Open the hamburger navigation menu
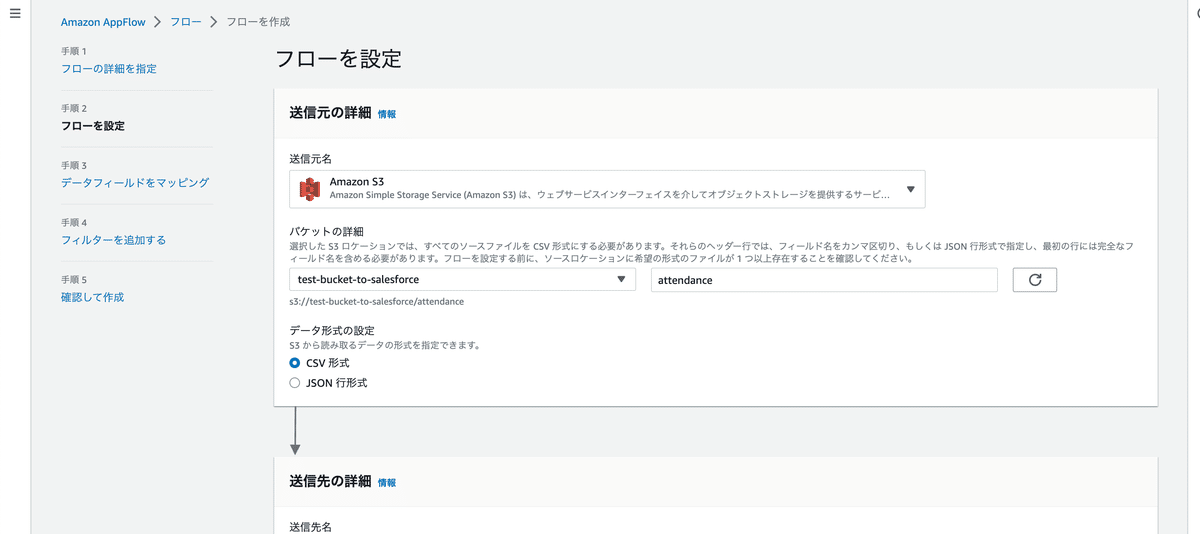Viewport: 1200px width, 534px height. point(15,14)
